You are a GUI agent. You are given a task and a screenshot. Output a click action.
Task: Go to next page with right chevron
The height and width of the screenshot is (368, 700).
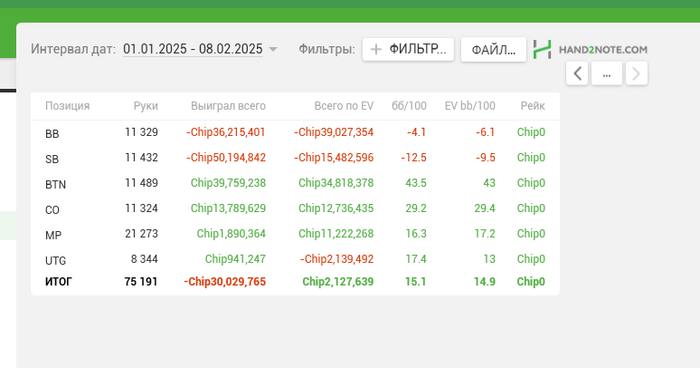pos(637,73)
